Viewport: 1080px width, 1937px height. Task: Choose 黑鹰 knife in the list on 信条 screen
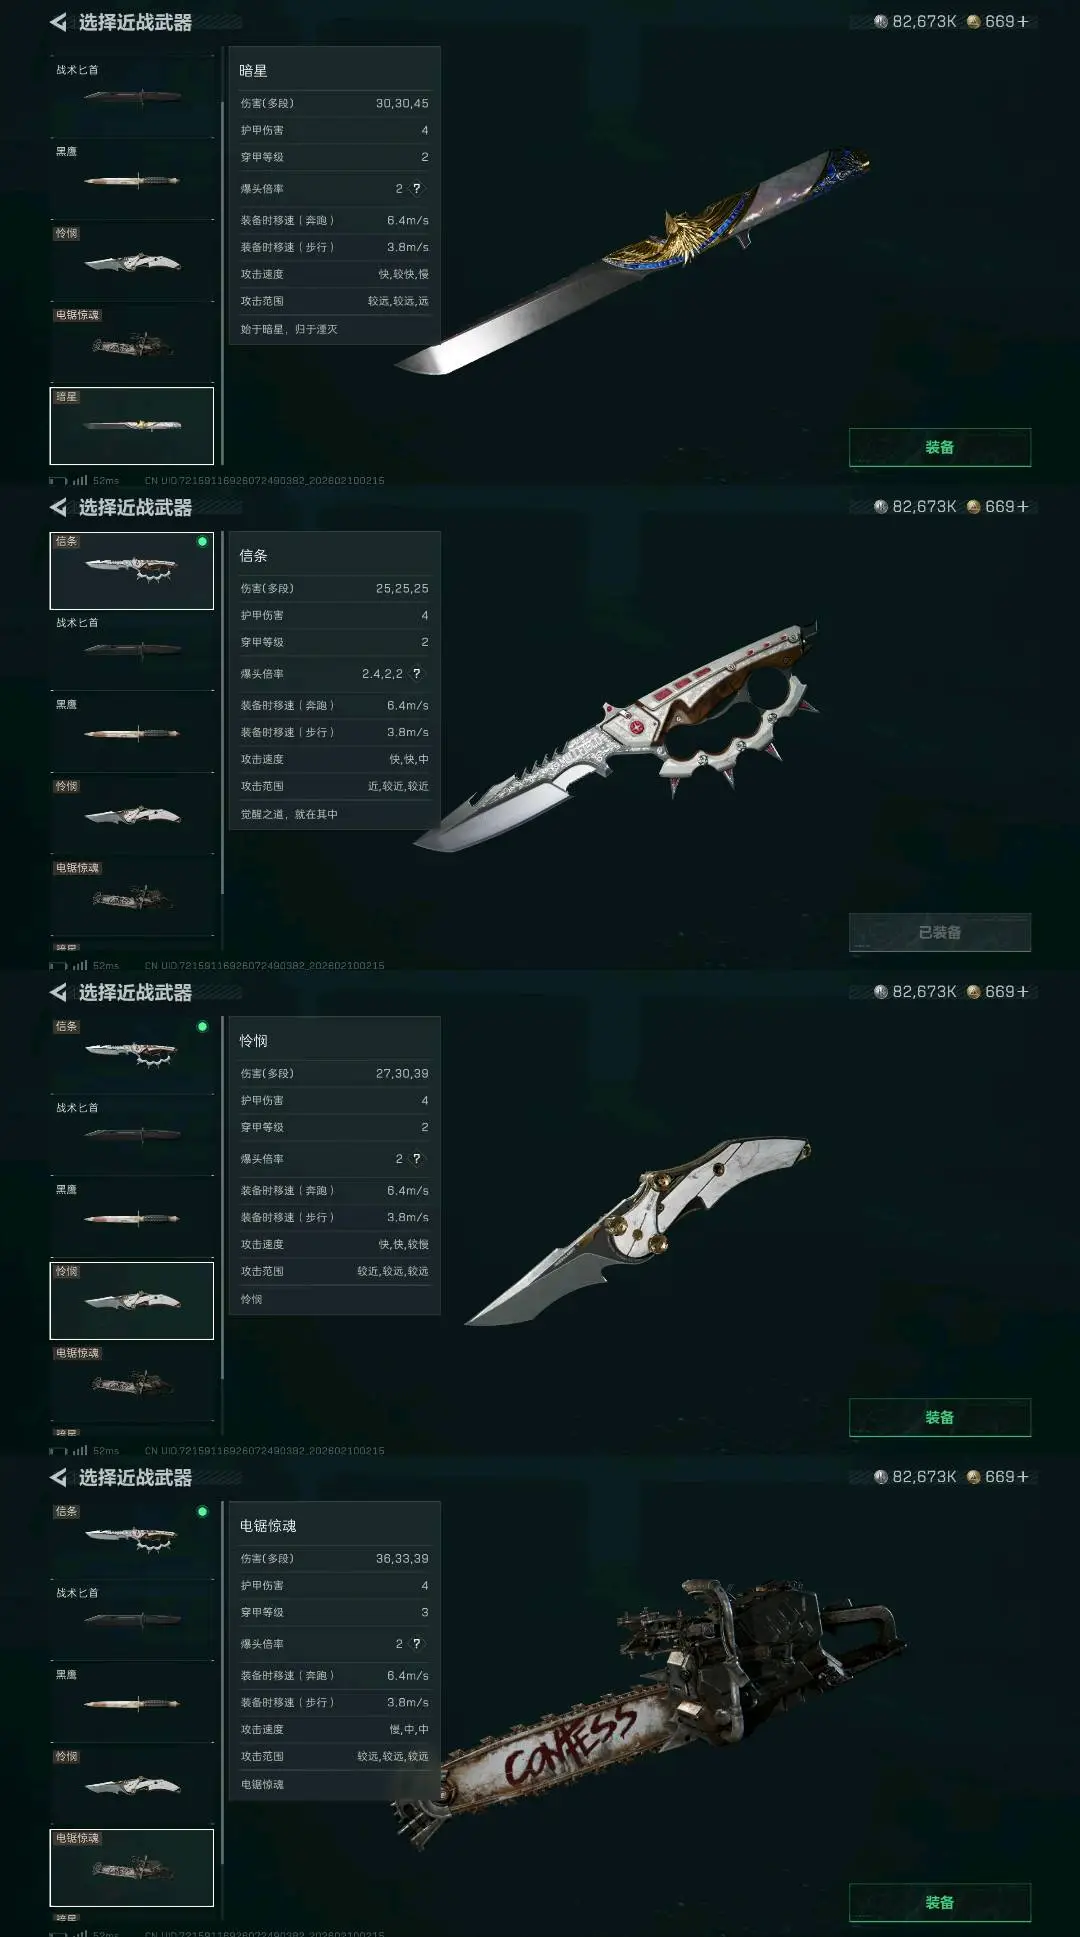132,732
